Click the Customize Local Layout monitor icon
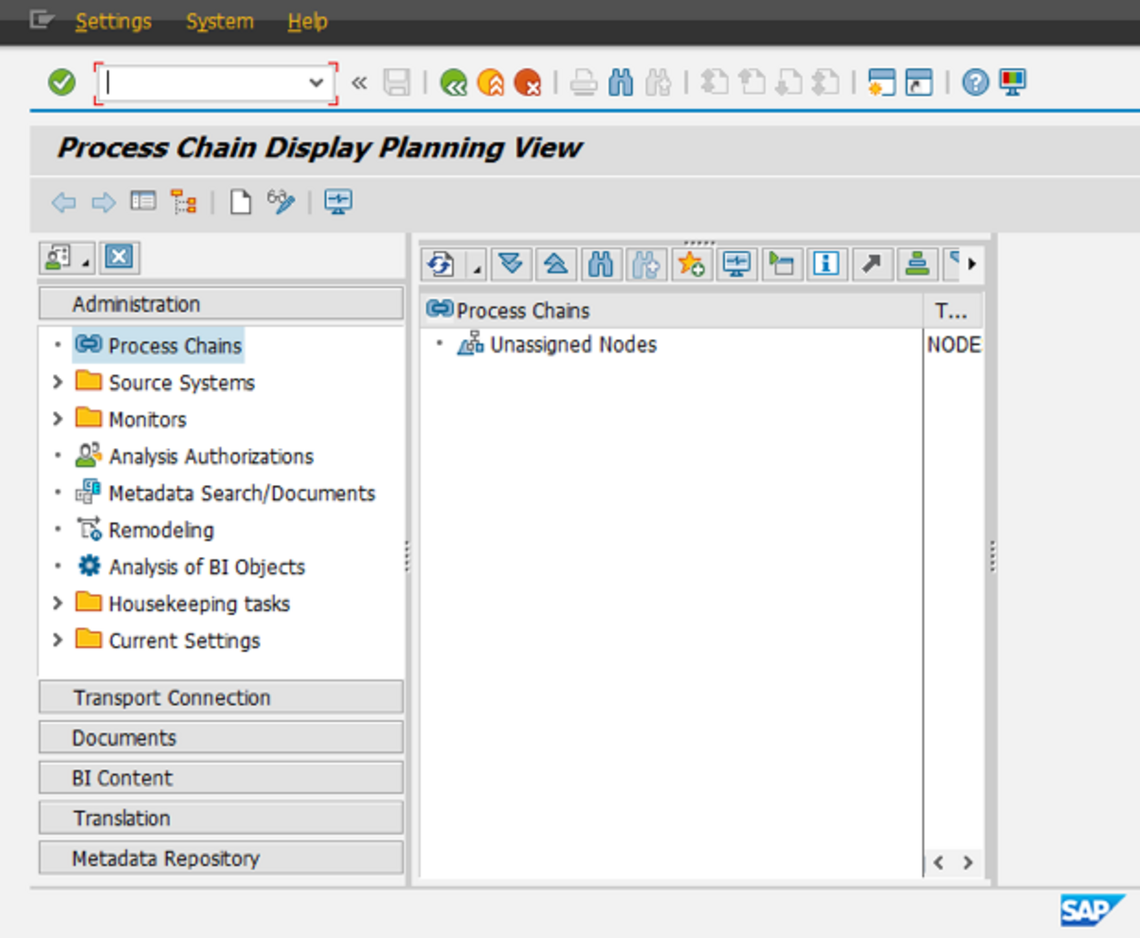The width and height of the screenshot is (1140, 938). [1013, 82]
